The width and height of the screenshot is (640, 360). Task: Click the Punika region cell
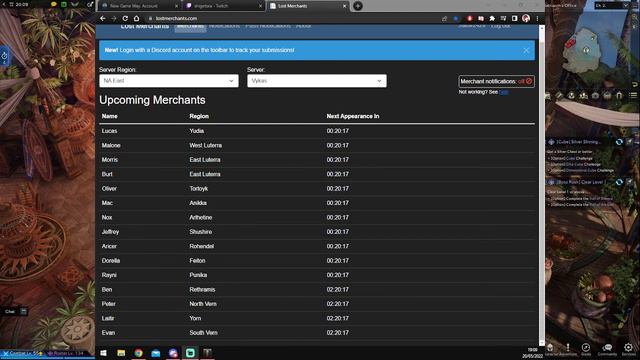198,275
